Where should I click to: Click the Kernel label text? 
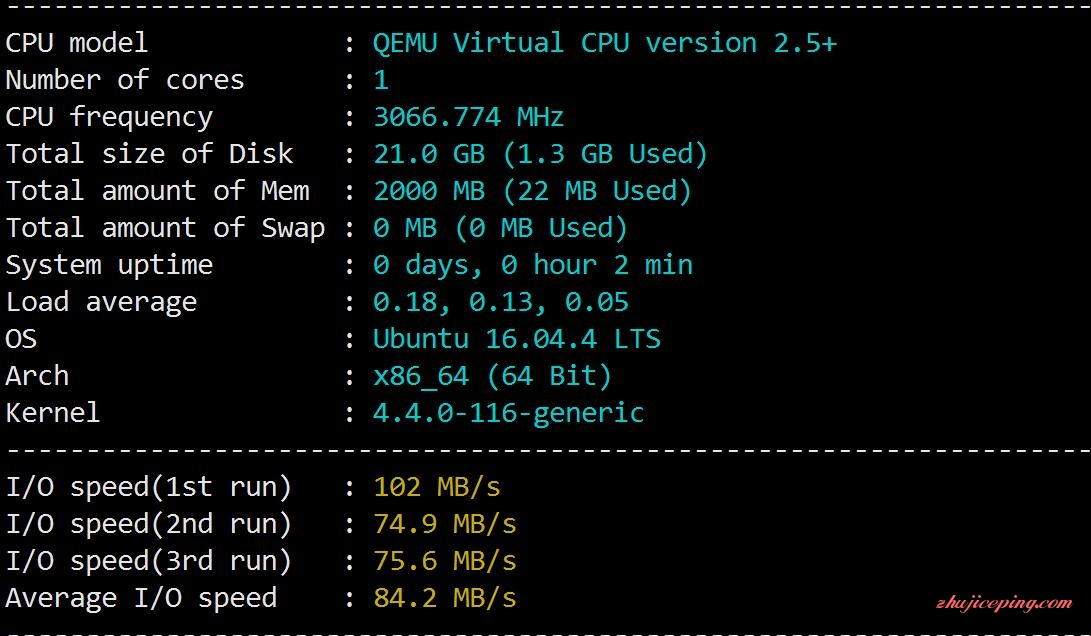coord(53,413)
